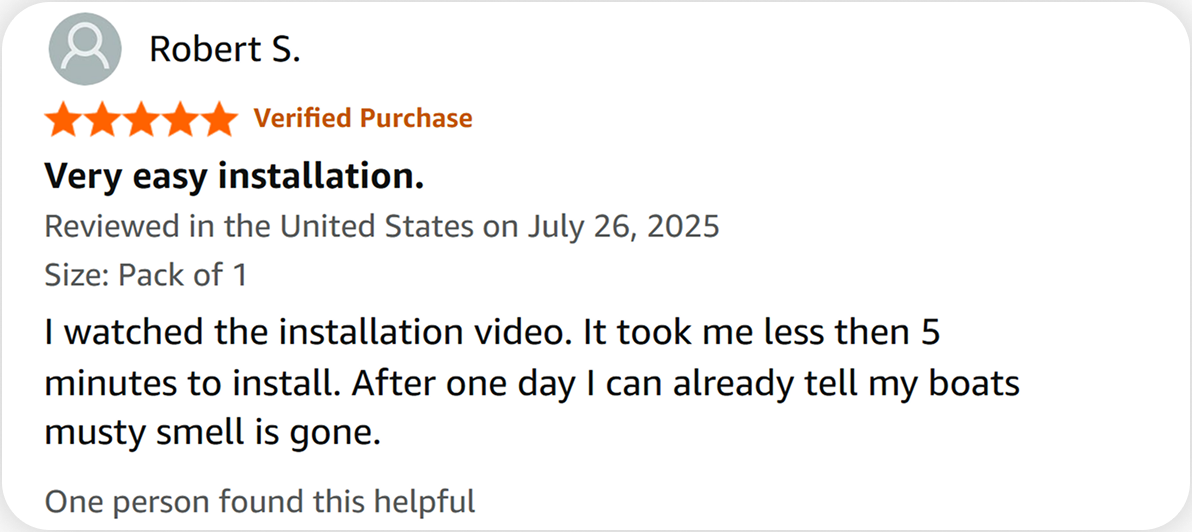1192x532 pixels.
Task: Click the review date July 26, 2025
Action: (622, 226)
